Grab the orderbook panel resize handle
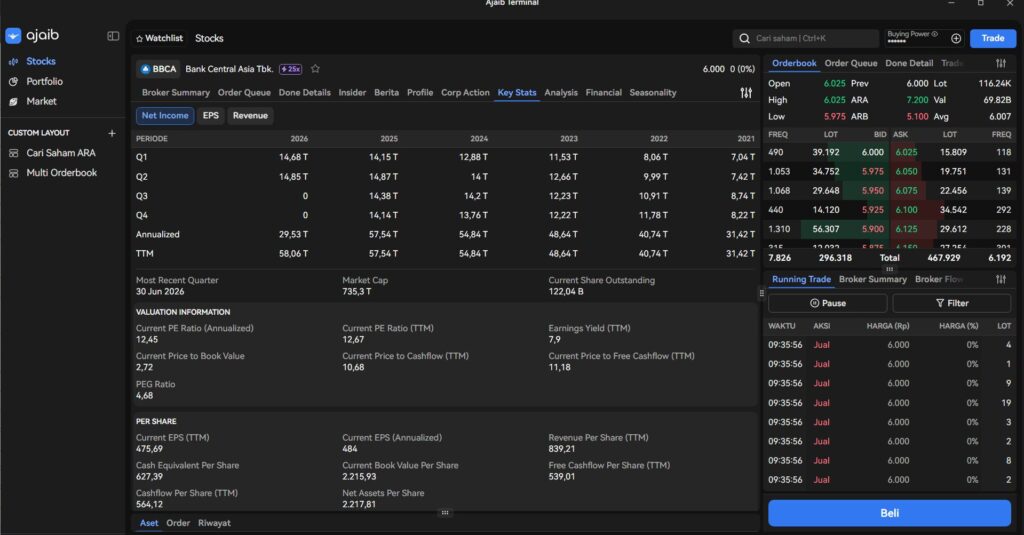Viewport: 1024px width, 535px height. (889, 269)
